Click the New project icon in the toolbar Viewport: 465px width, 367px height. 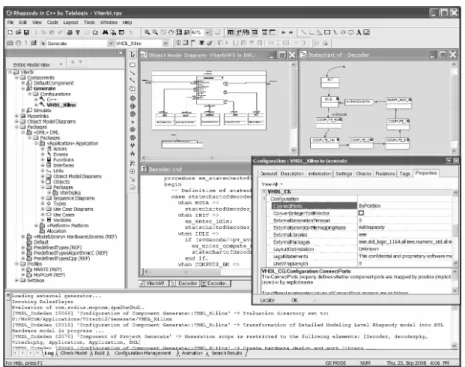pos(10,32)
